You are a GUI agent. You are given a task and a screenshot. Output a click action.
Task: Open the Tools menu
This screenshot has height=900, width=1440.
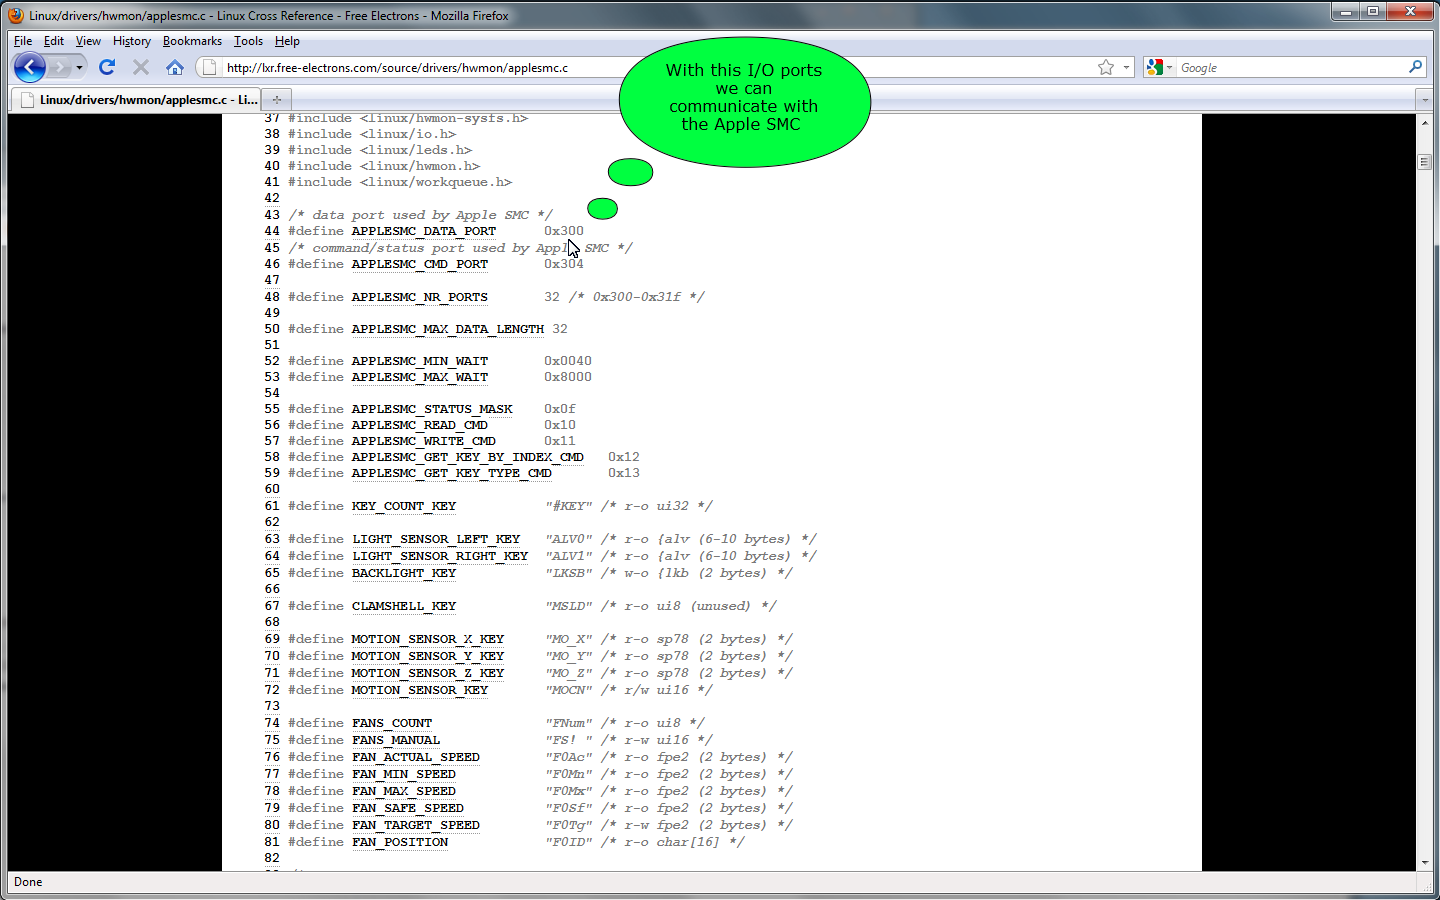pyautogui.click(x=248, y=41)
